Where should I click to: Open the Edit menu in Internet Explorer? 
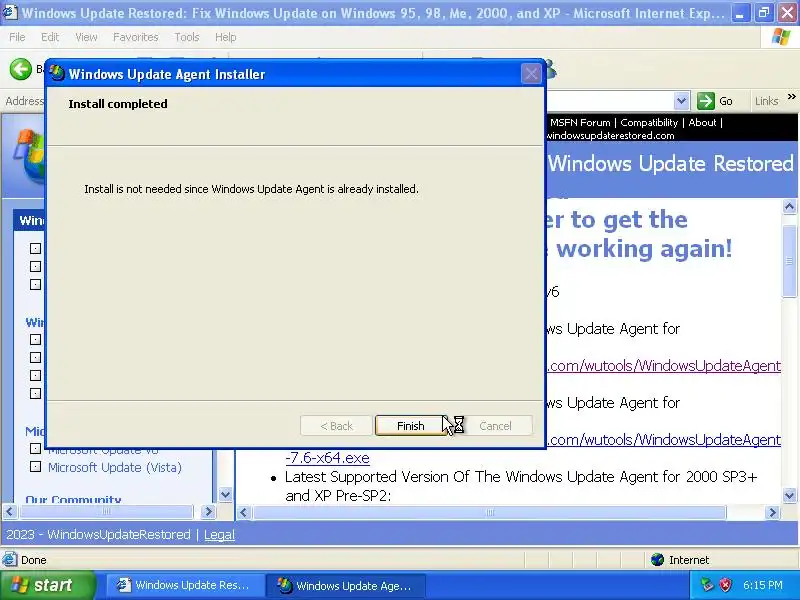(50, 37)
